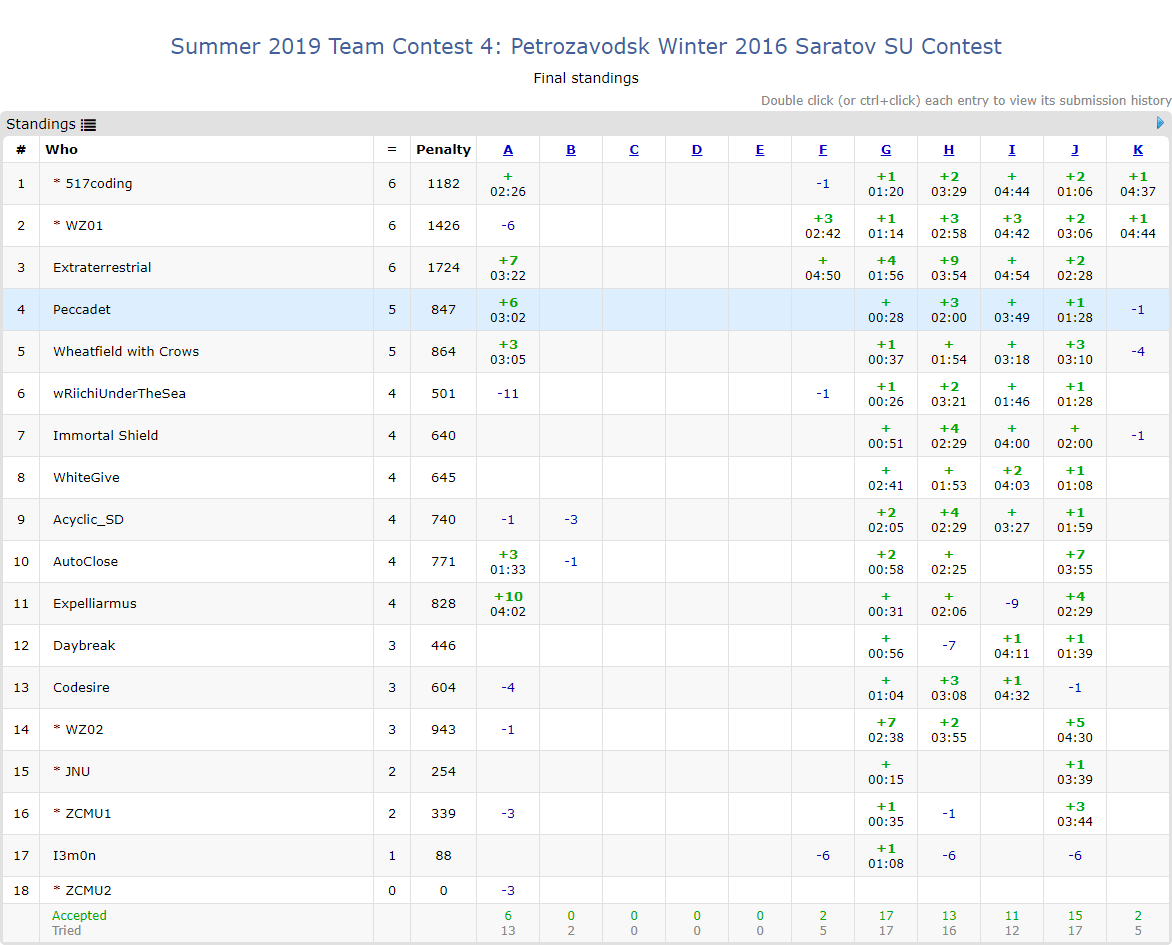The image size is (1172, 945).
Task: Click wRiichiUnderTheSea's -11 entry on A
Action: point(508,394)
